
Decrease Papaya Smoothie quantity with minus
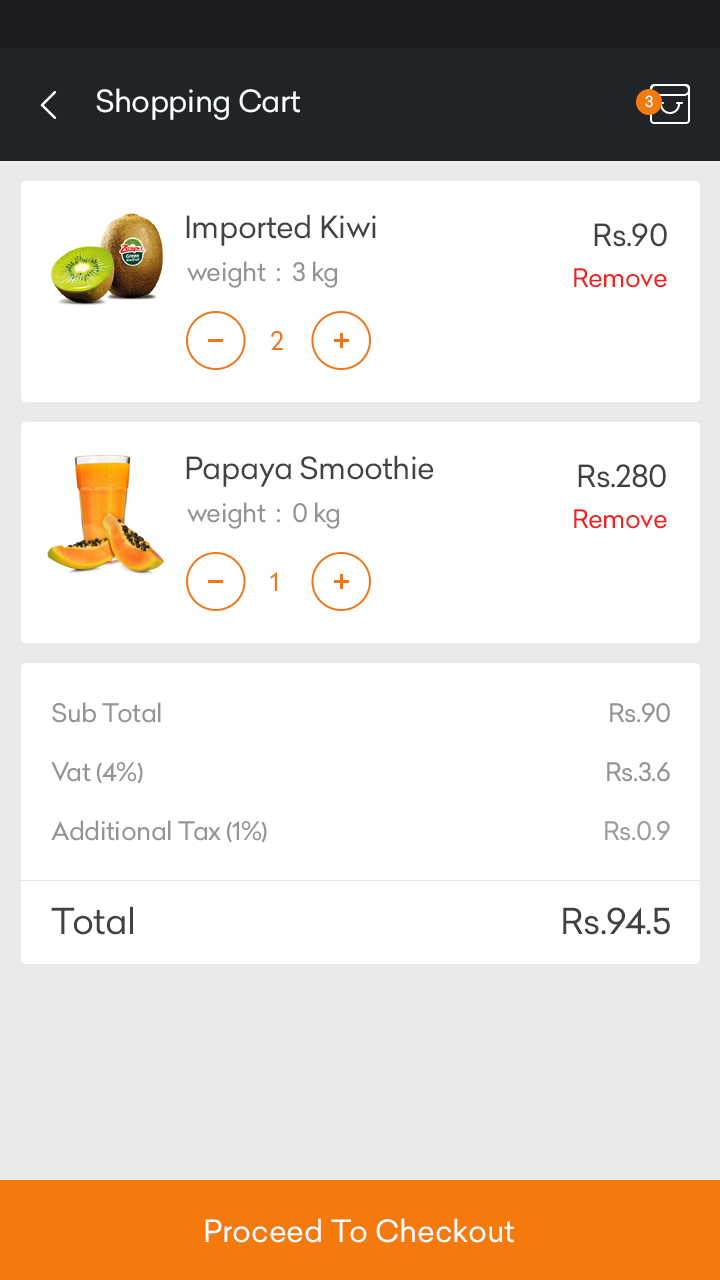pos(216,581)
